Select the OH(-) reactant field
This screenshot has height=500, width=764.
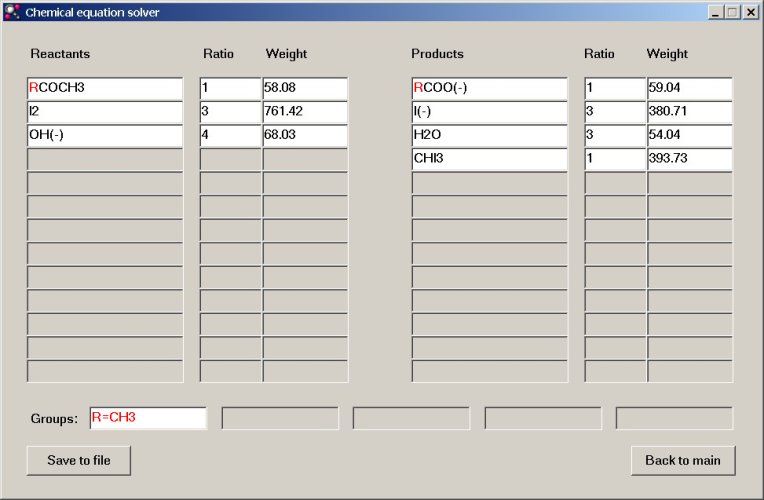[x=105, y=135]
